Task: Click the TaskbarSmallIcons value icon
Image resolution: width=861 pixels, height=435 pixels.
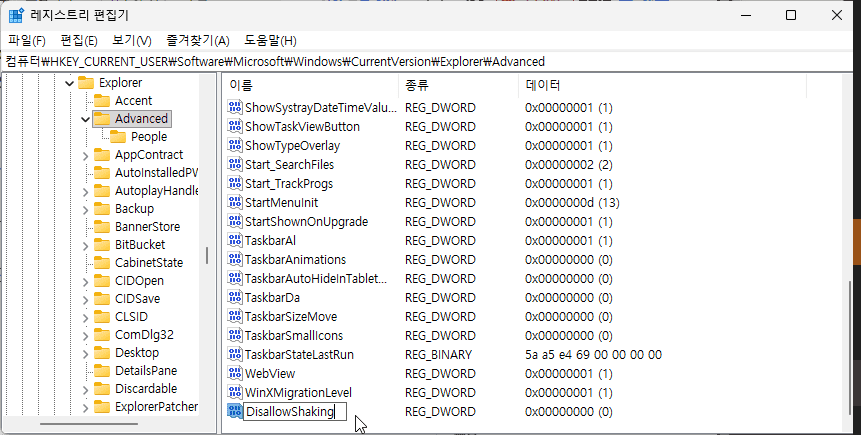Action: (x=235, y=336)
